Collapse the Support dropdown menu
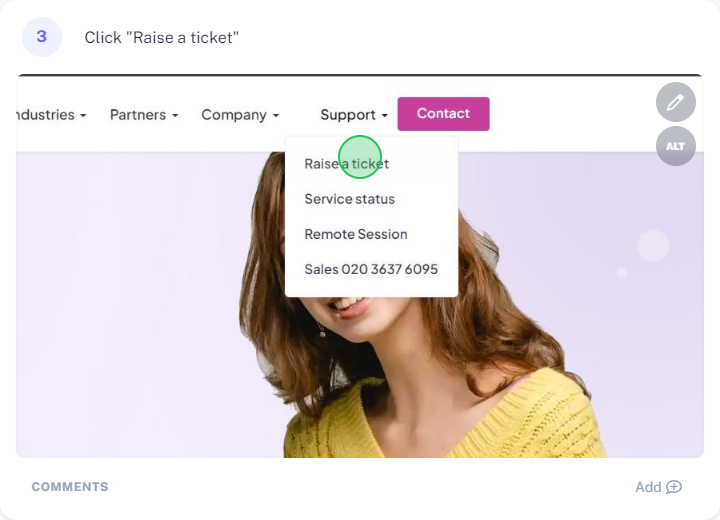The width and height of the screenshot is (720, 520). tap(354, 115)
